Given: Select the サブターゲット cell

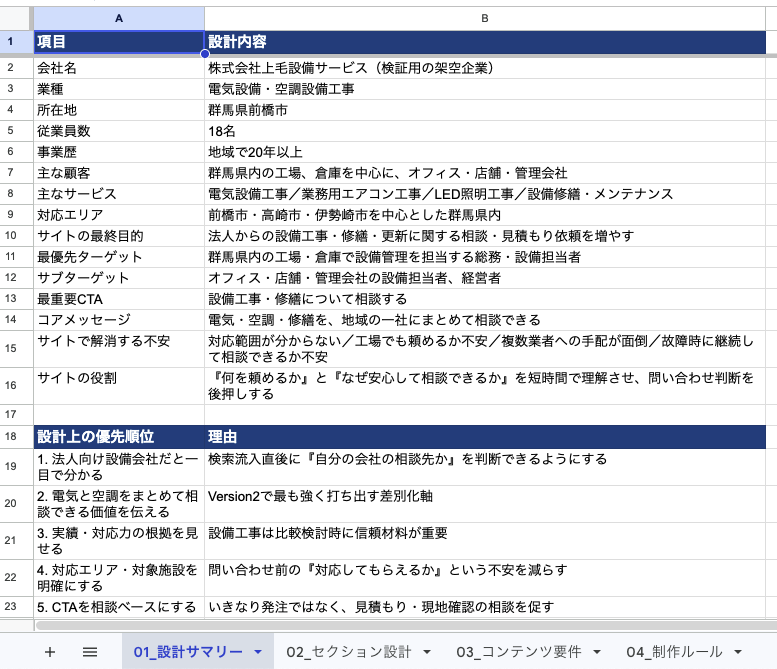Looking at the screenshot, I should tap(119, 278).
